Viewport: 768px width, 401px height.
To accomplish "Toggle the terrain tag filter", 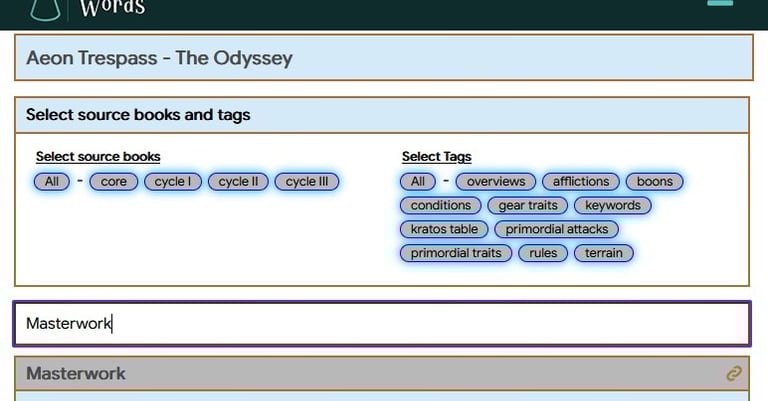I will 603,253.
